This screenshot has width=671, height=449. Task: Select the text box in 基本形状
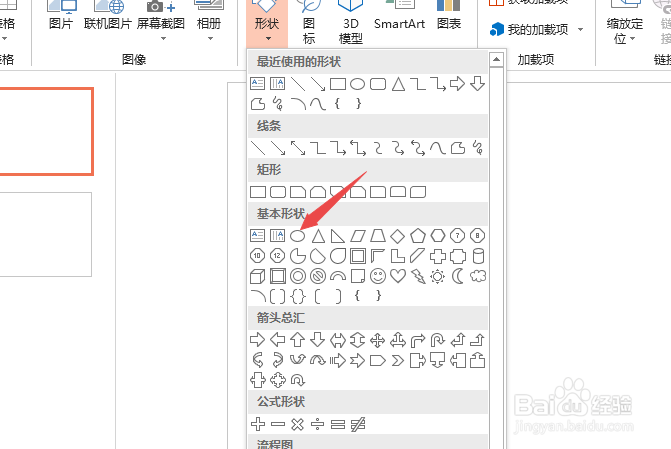[257, 235]
